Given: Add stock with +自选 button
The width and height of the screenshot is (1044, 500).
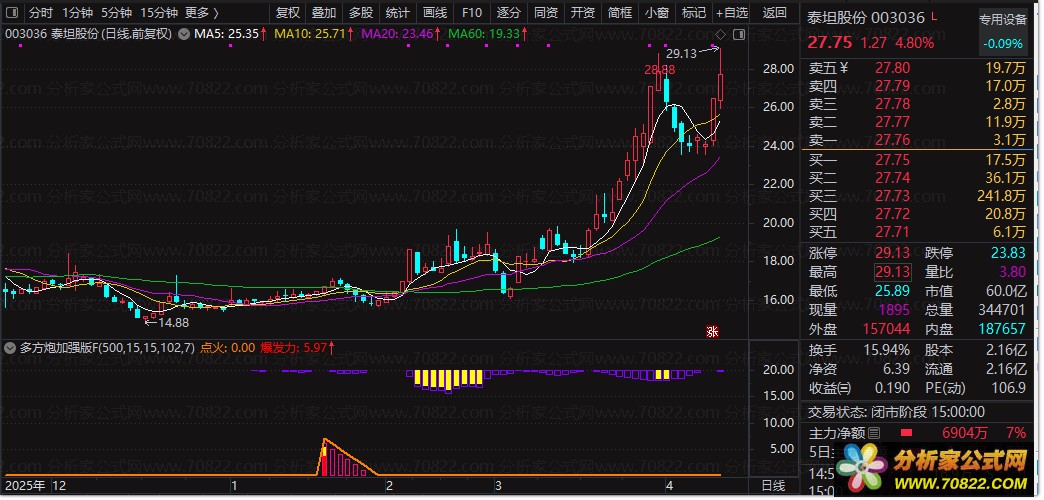Looking at the screenshot, I should click(732, 13).
